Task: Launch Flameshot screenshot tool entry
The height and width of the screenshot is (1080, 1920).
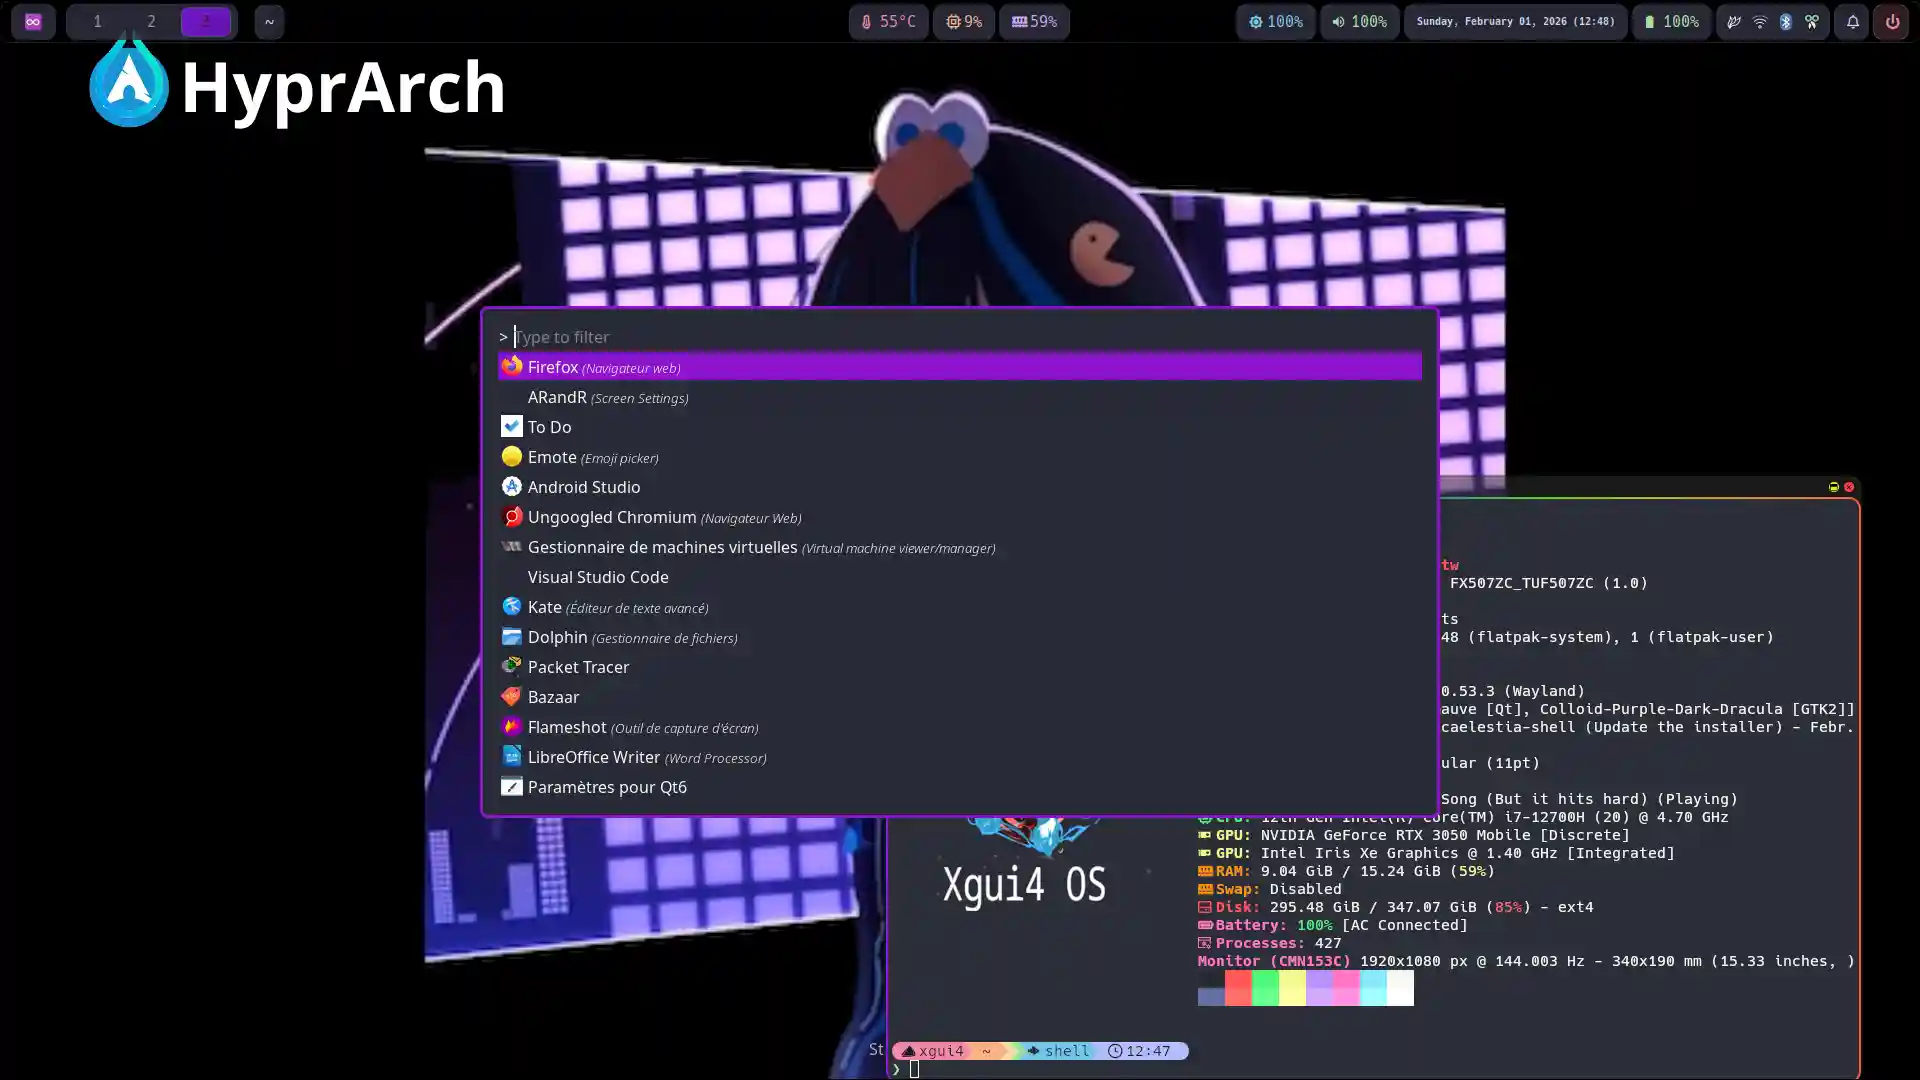Action: click(x=960, y=726)
